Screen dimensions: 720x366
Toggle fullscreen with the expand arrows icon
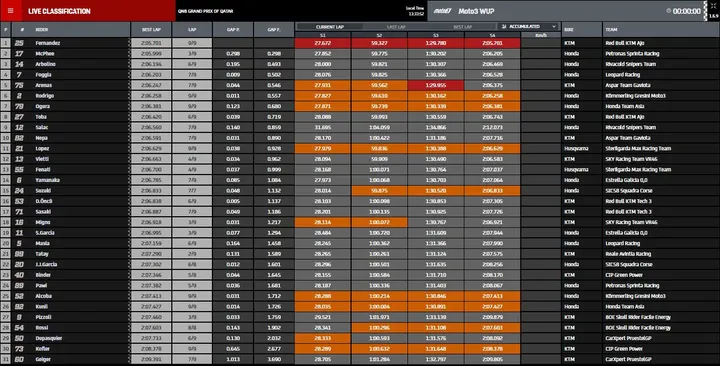click(713, 6)
